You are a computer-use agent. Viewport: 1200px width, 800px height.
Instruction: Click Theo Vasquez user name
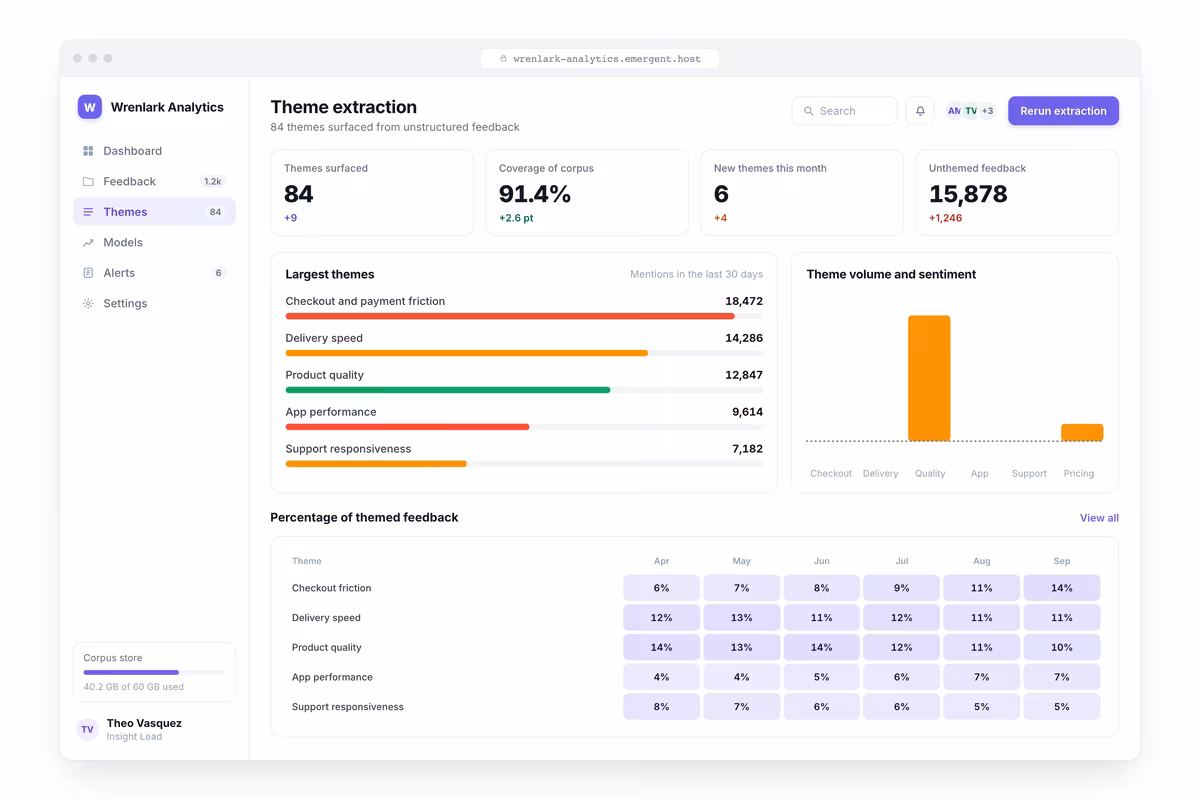point(144,723)
